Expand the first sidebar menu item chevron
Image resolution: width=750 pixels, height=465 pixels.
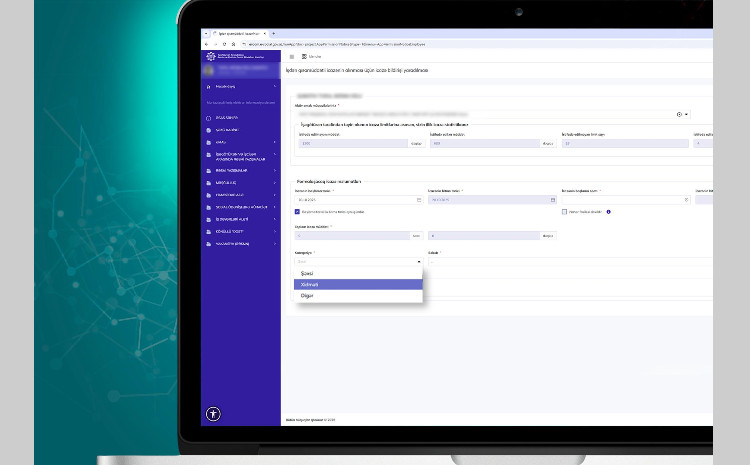pos(274,87)
